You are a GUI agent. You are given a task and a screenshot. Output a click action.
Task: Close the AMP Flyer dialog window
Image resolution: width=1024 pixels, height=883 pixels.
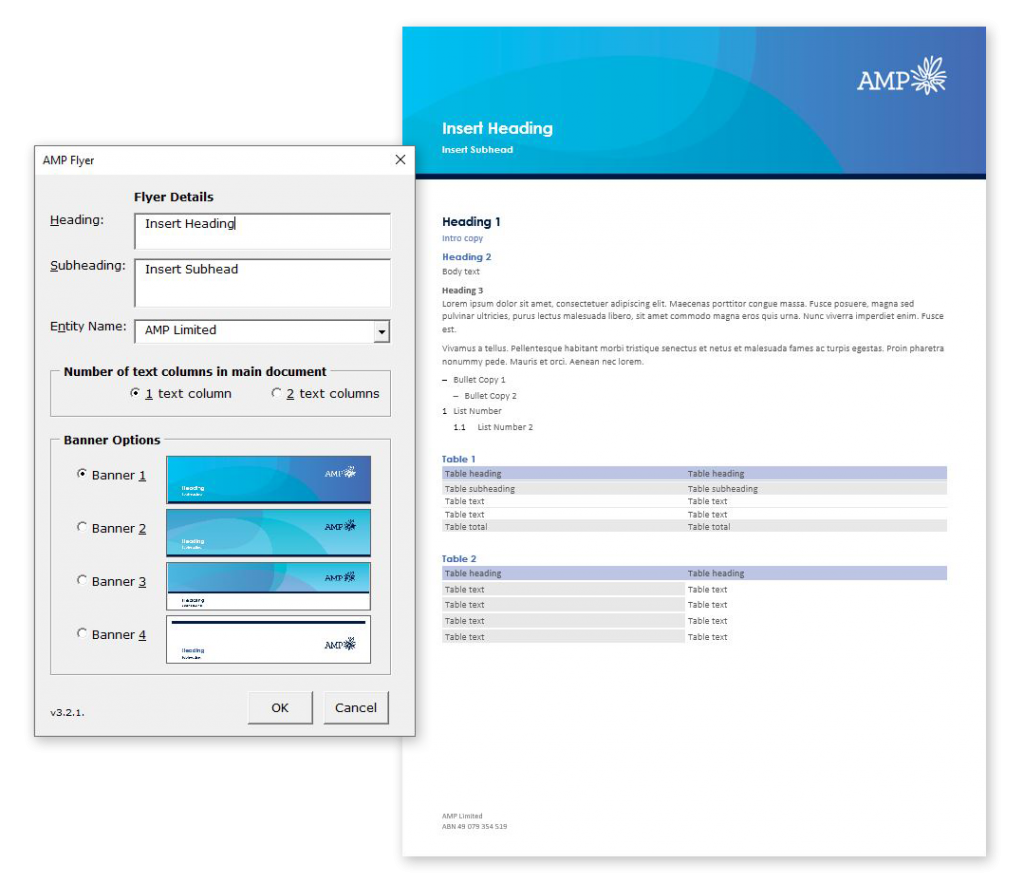(x=400, y=159)
